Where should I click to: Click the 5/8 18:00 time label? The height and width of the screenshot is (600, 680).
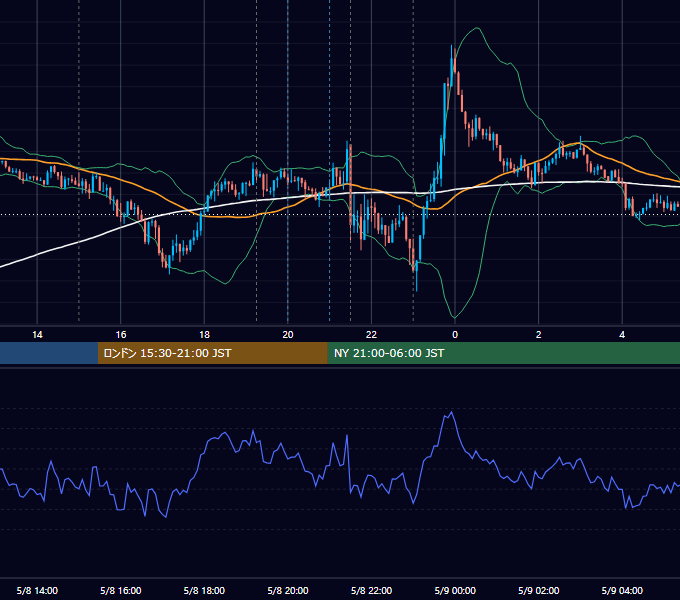coord(204,590)
